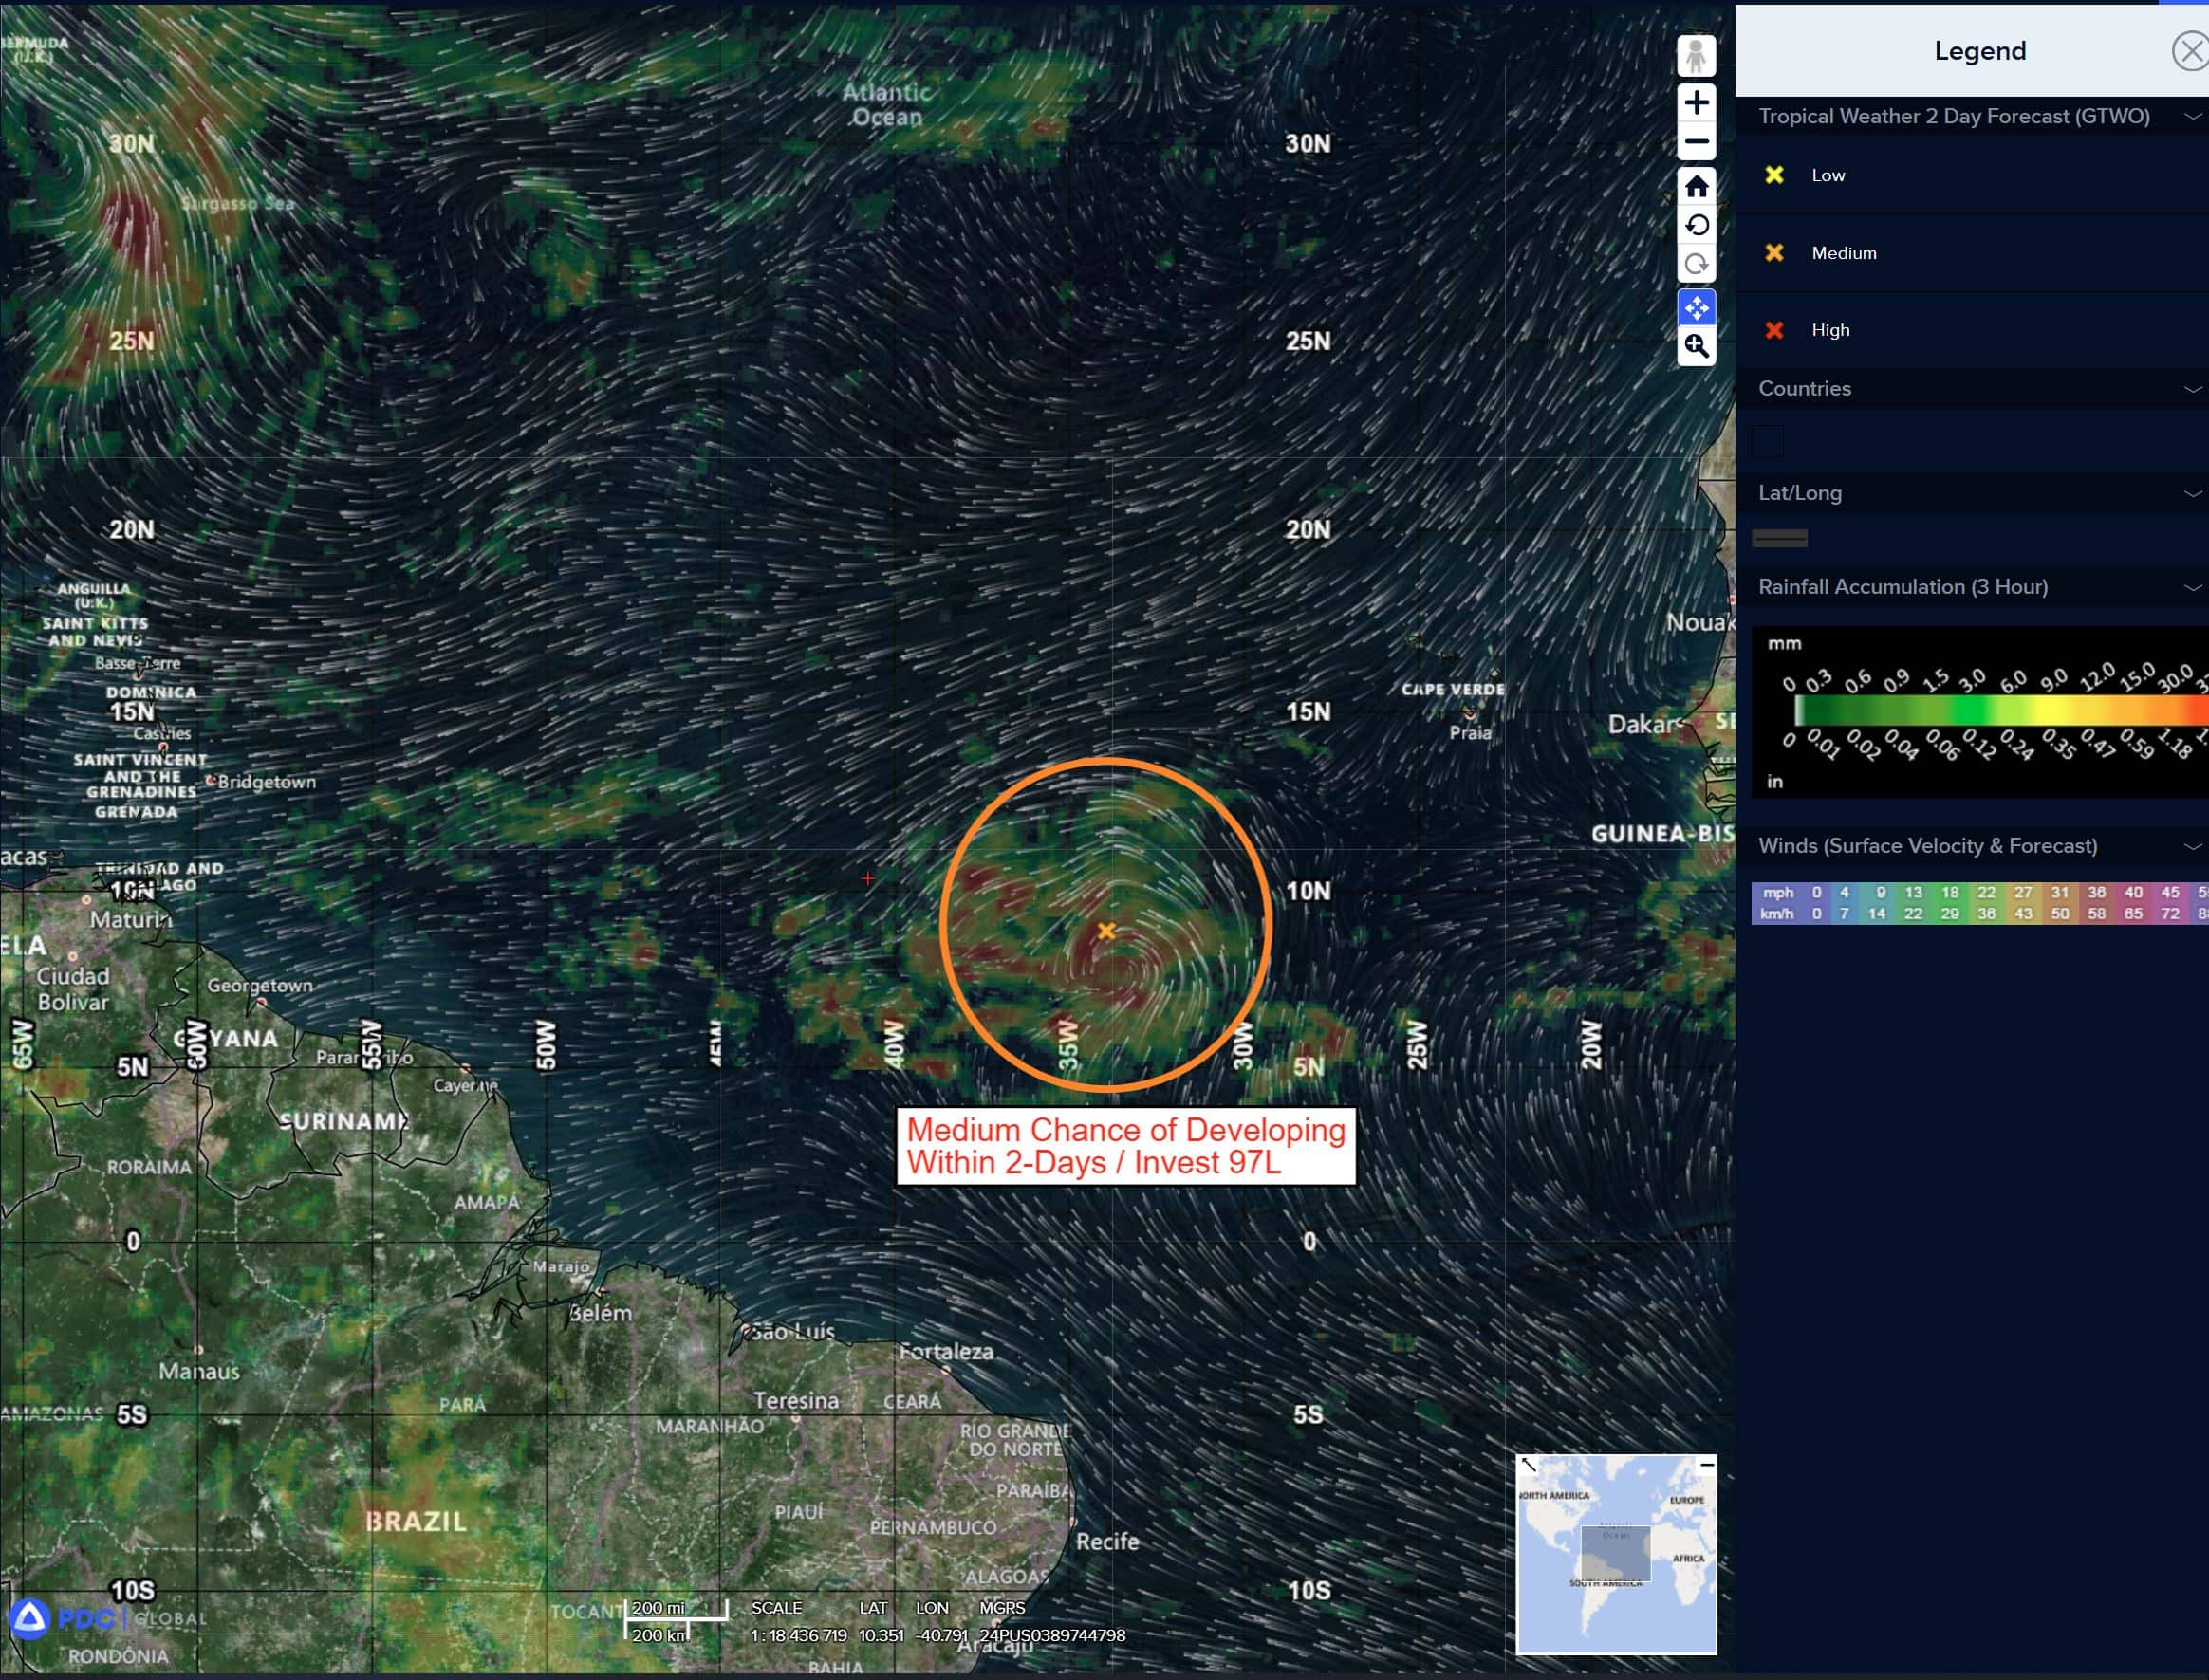This screenshot has height=1680, width=2209.
Task: Close the Legend panel
Action: pyautogui.click(x=2190, y=51)
